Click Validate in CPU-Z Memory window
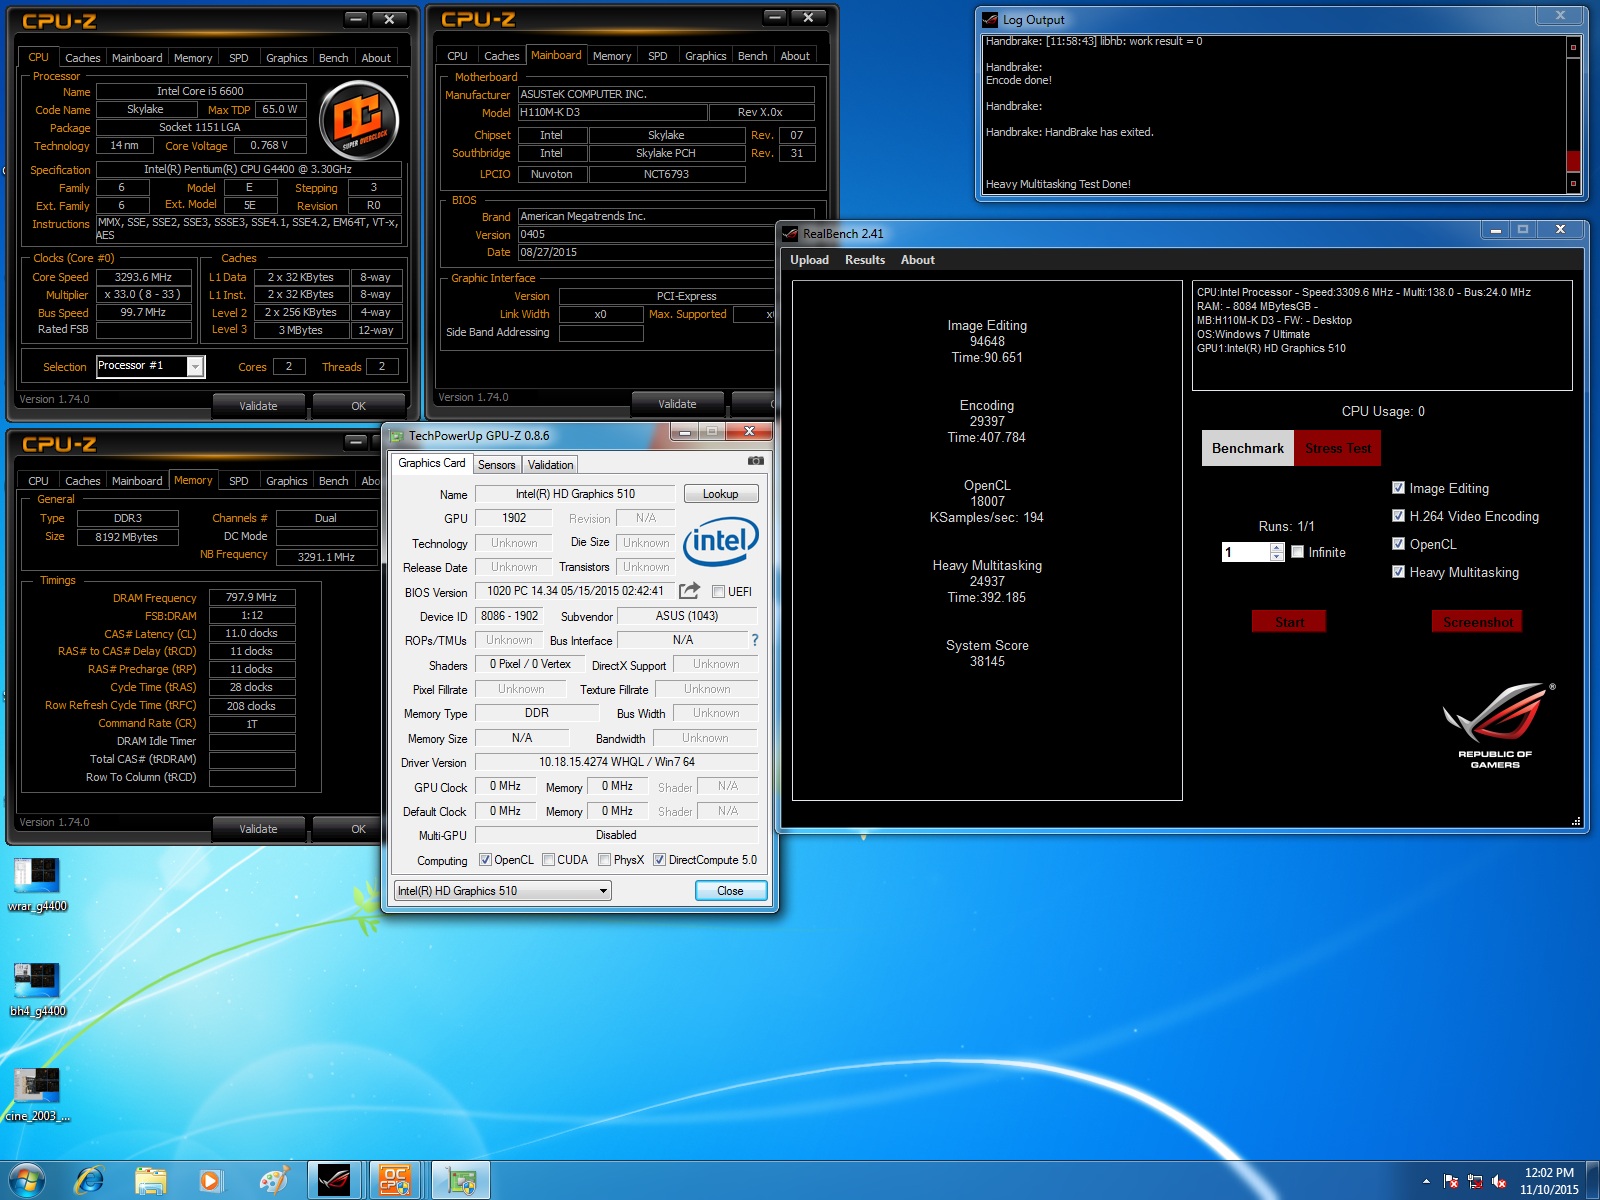 point(258,829)
